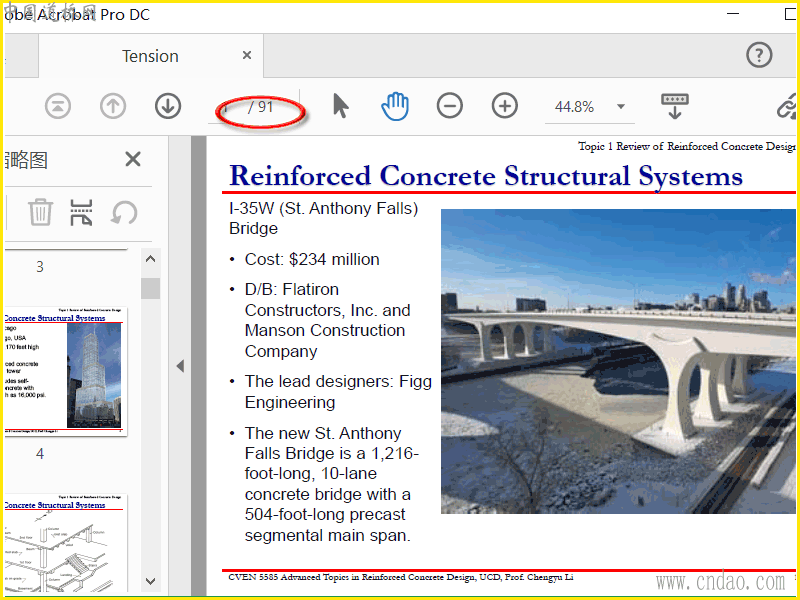Rotate page counterclockwise icon
This screenshot has width=800, height=600.
[x=124, y=212]
